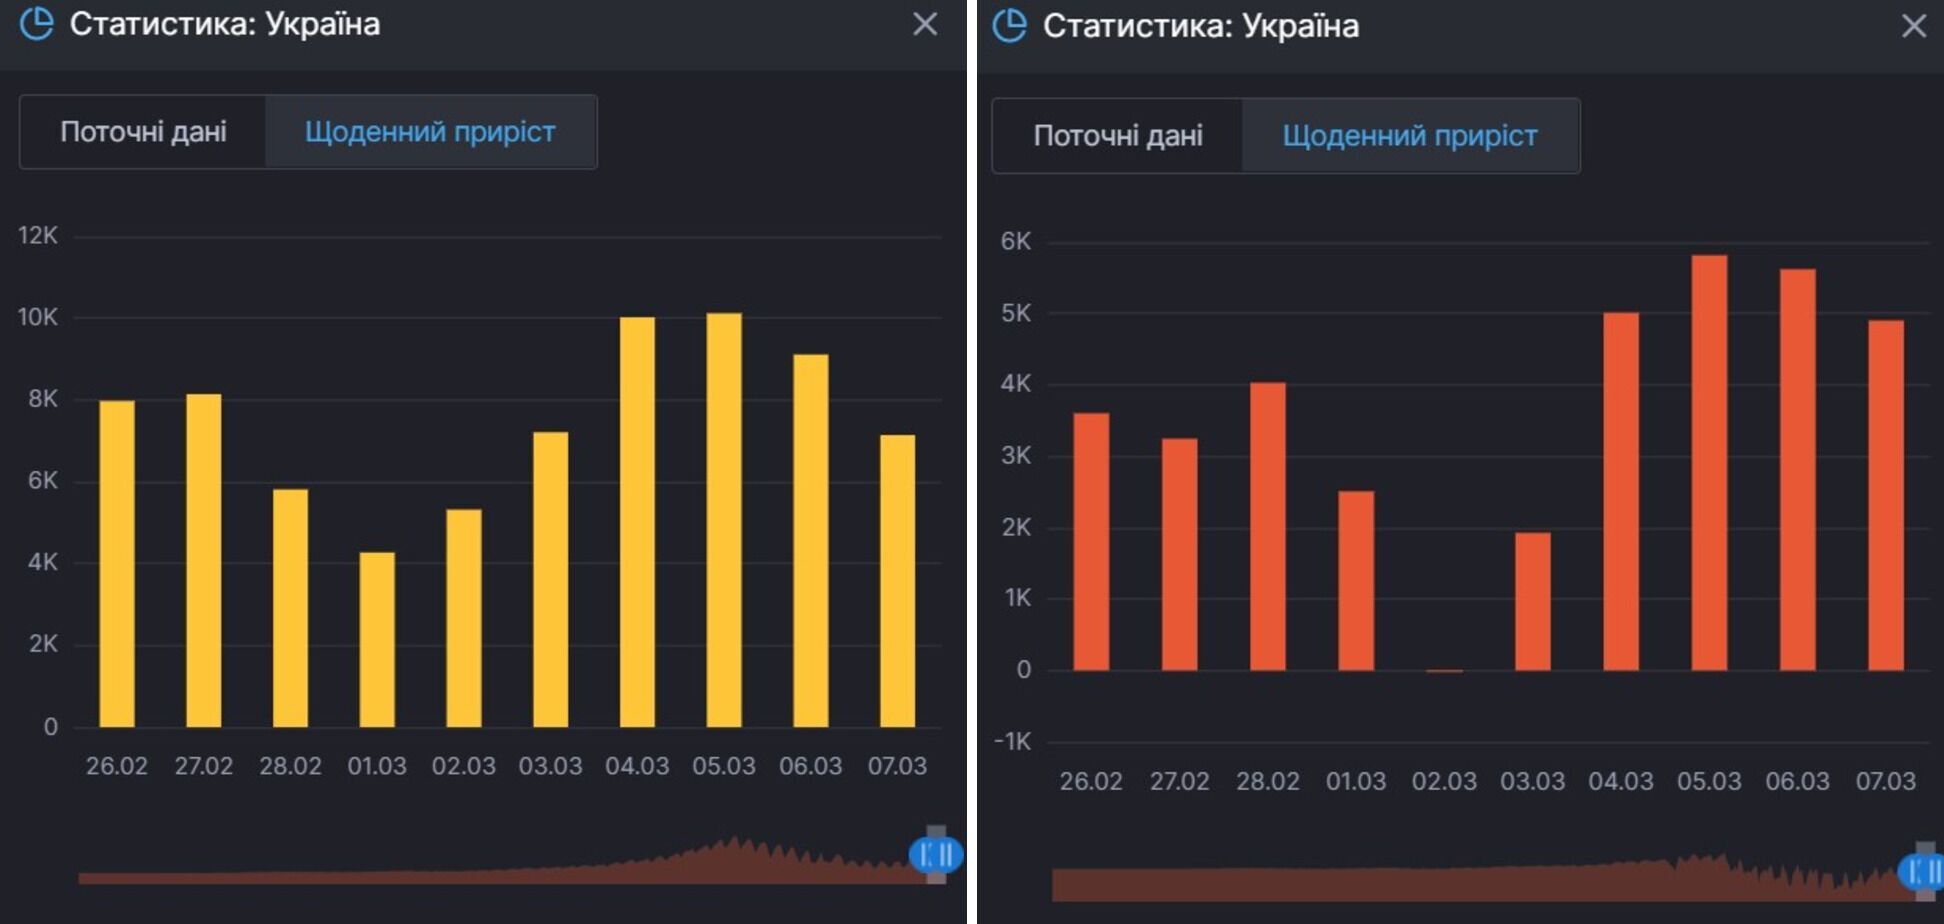This screenshot has height=924, width=1944.
Task: Click the statistics pie icon in the left panel
Action: pyautogui.click(x=37, y=22)
